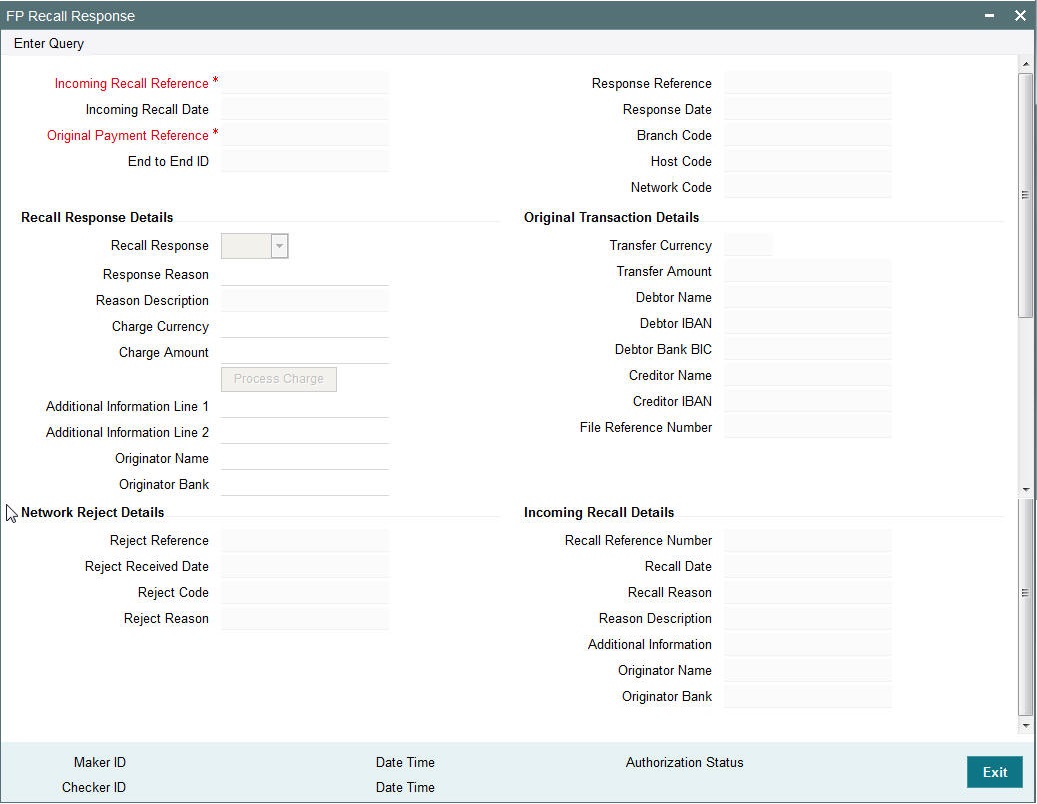
Task: Click the File Reference Number field
Action: coord(808,427)
